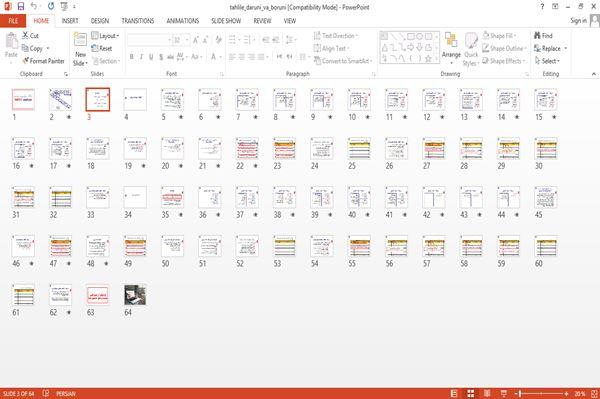Click the Undo arrow icon

(x=34, y=6)
